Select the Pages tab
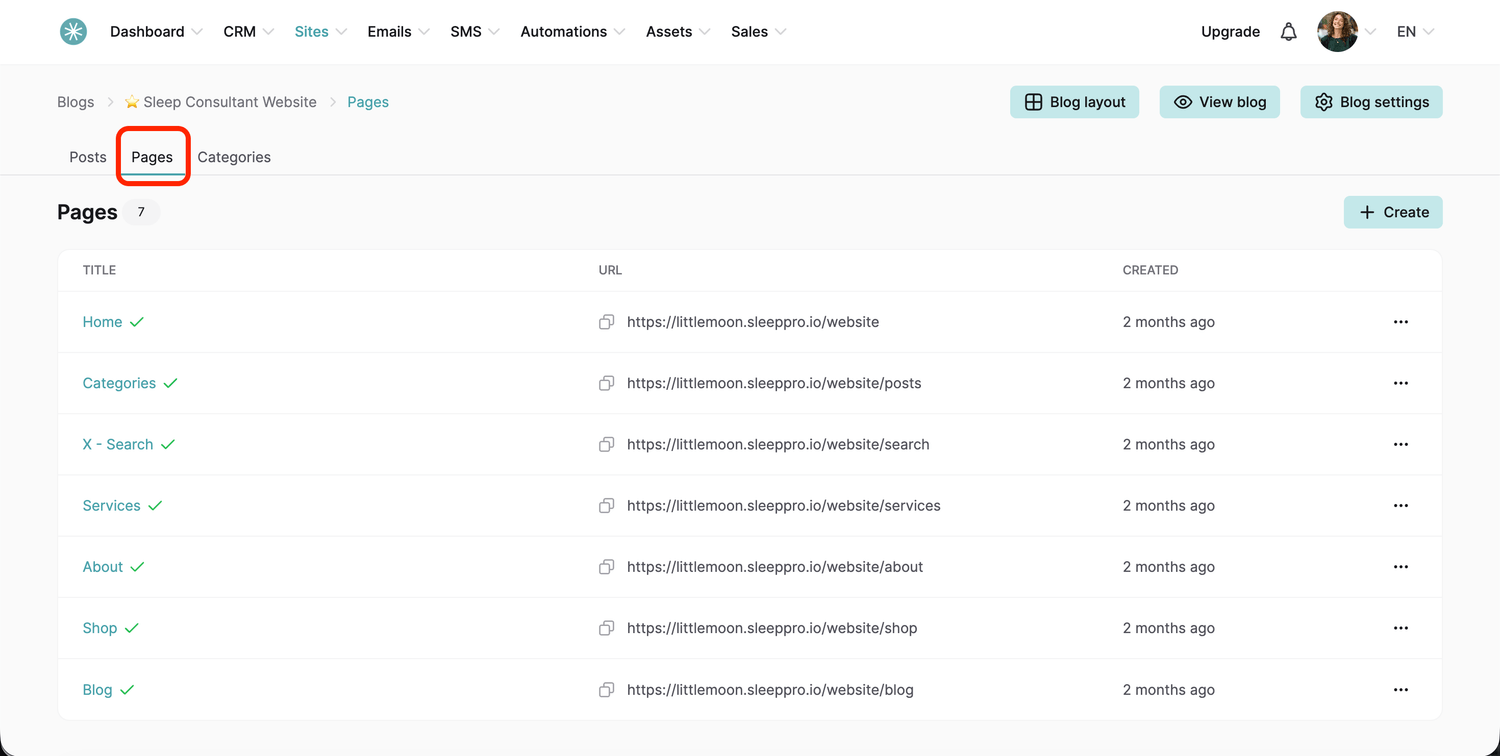This screenshot has width=1500, height=756. 152,157
